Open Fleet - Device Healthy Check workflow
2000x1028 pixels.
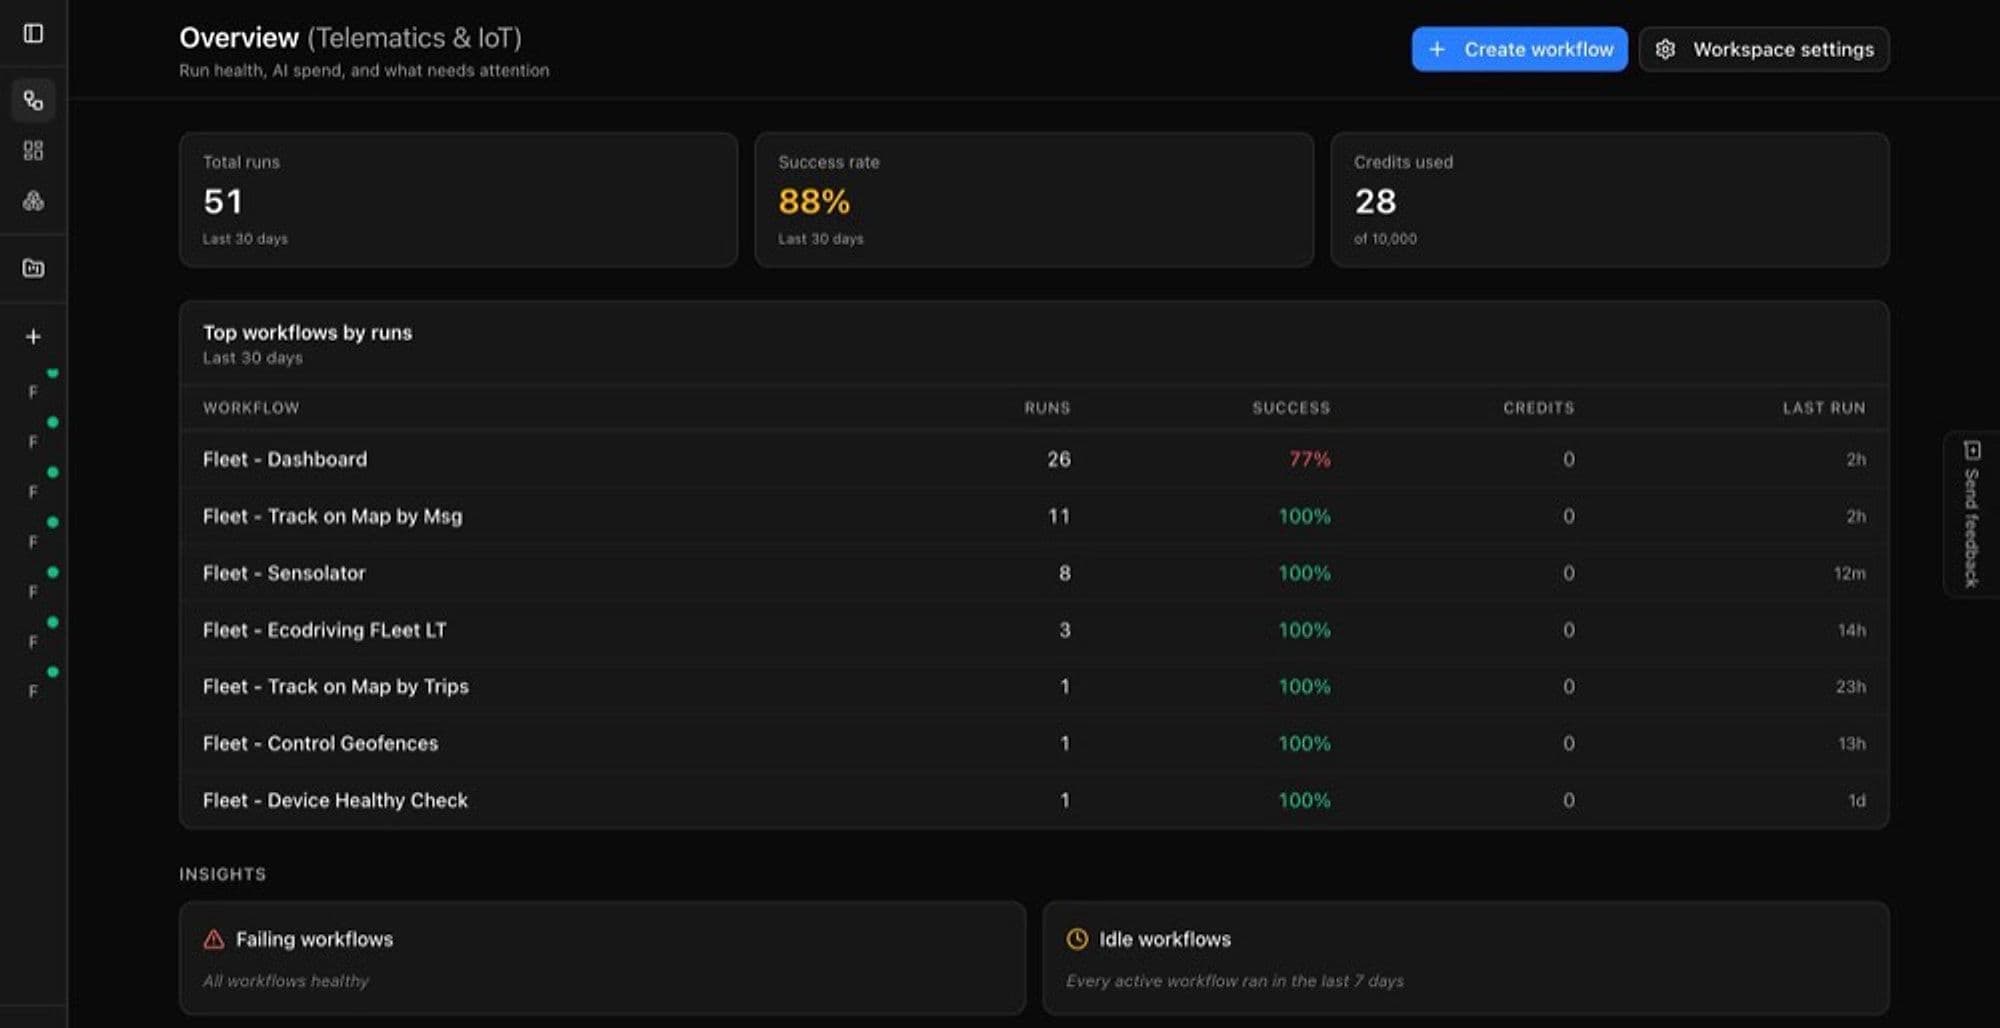tap(1034, 800)
